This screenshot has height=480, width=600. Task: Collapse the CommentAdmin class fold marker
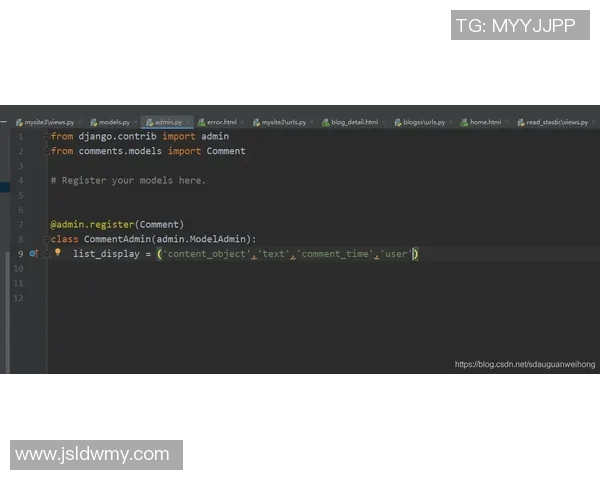[x=46, y=239]
